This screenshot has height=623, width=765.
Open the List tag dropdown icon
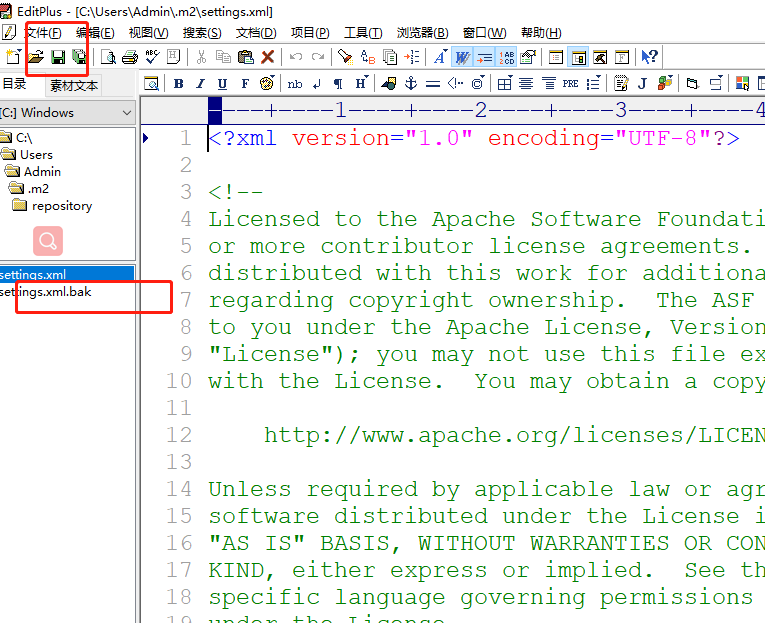click(x=594, y=83)
